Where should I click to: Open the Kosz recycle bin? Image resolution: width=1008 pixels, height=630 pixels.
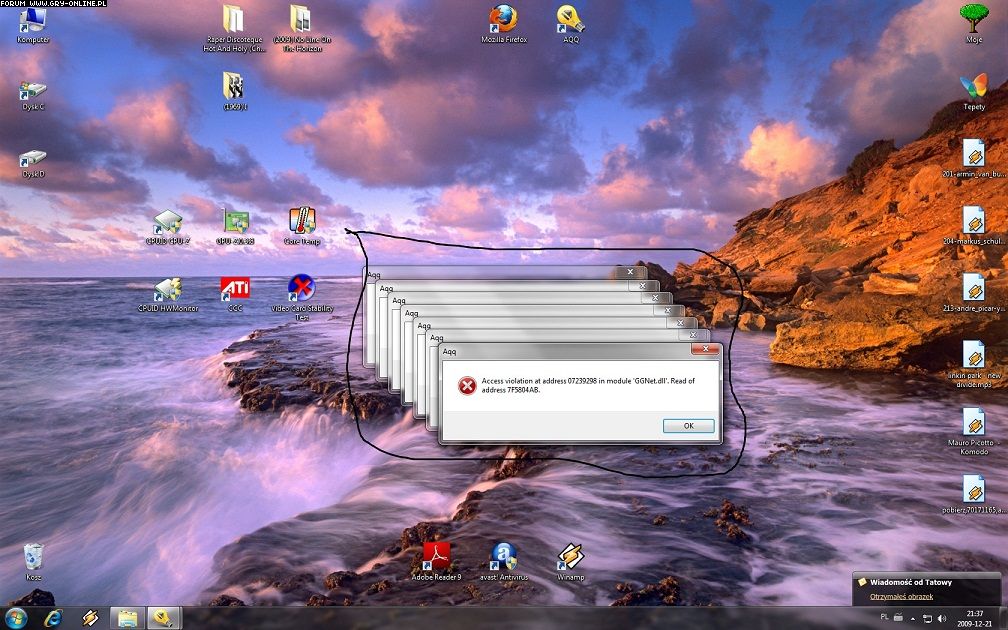click(33, 557)
